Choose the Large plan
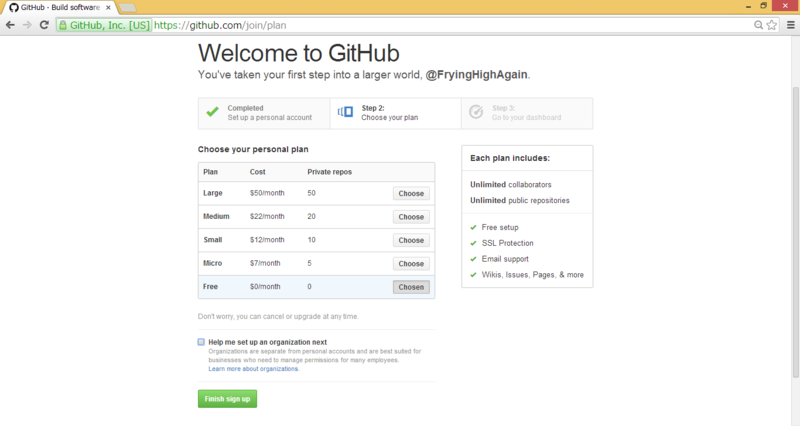 coord(411,193)
